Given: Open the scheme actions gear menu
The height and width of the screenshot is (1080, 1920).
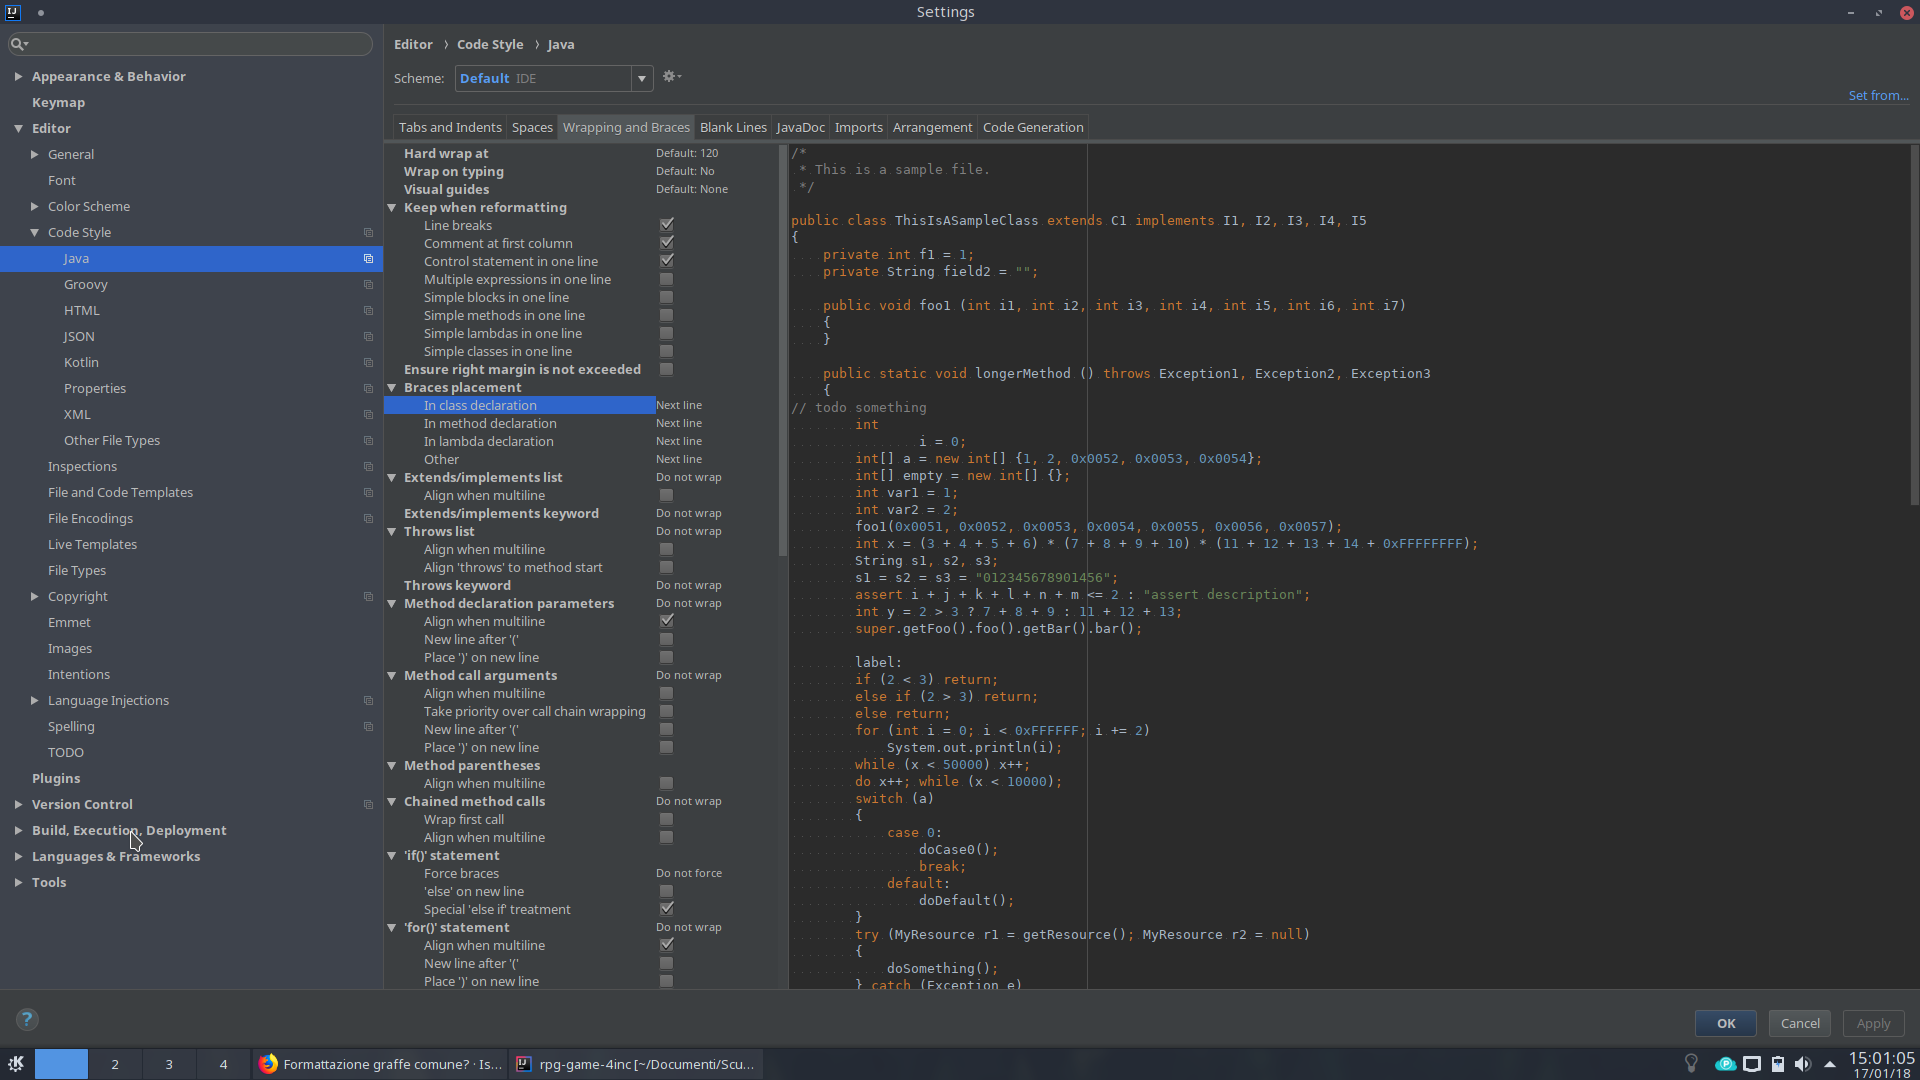Looking at the screenshot, I should (x=671, y=77).
